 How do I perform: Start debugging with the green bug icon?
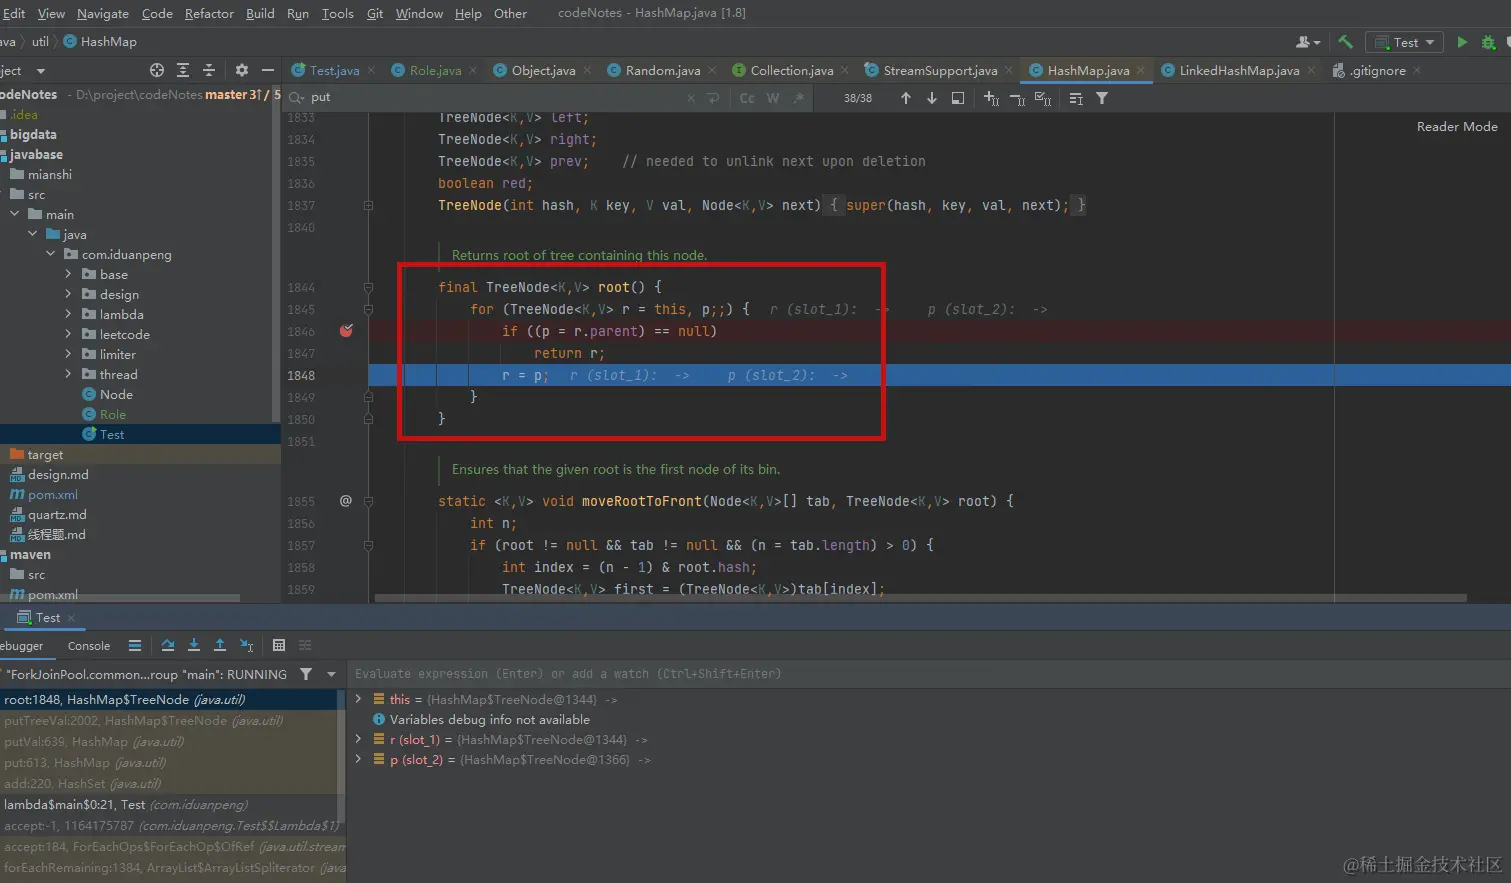(x=1488, y=42)
